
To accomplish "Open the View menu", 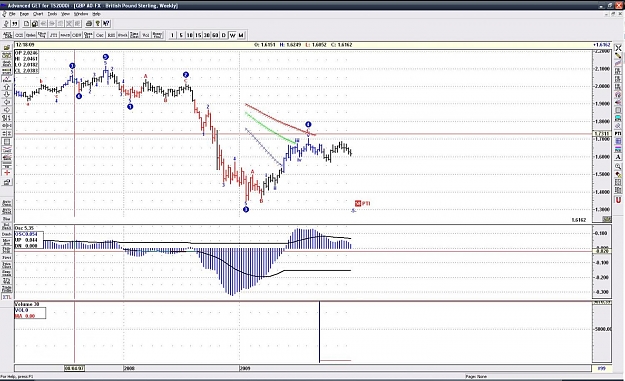I will pyautogui.click(x=65, y=14).
